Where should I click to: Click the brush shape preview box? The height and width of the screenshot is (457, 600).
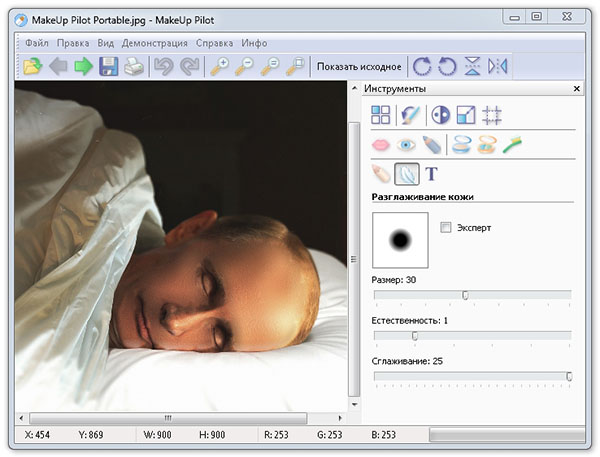coord(400,240)
